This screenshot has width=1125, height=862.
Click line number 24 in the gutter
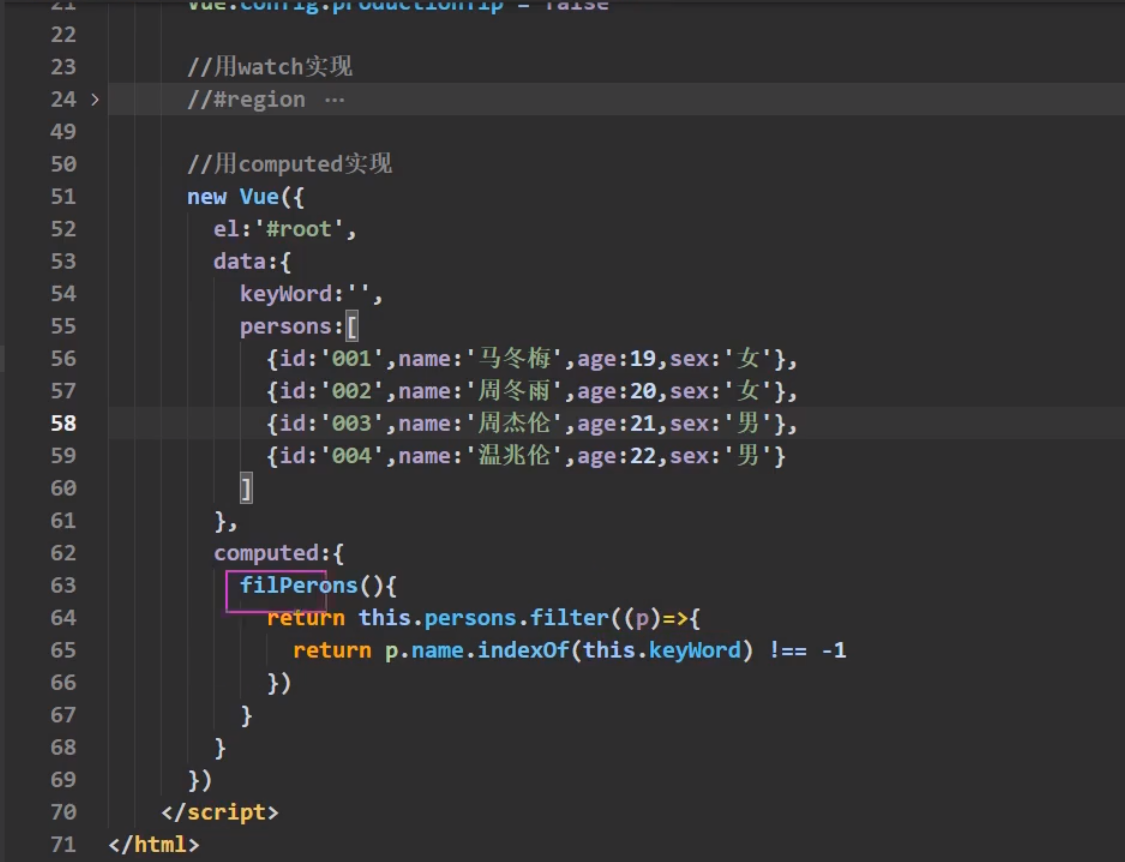(x=63, y=99)
